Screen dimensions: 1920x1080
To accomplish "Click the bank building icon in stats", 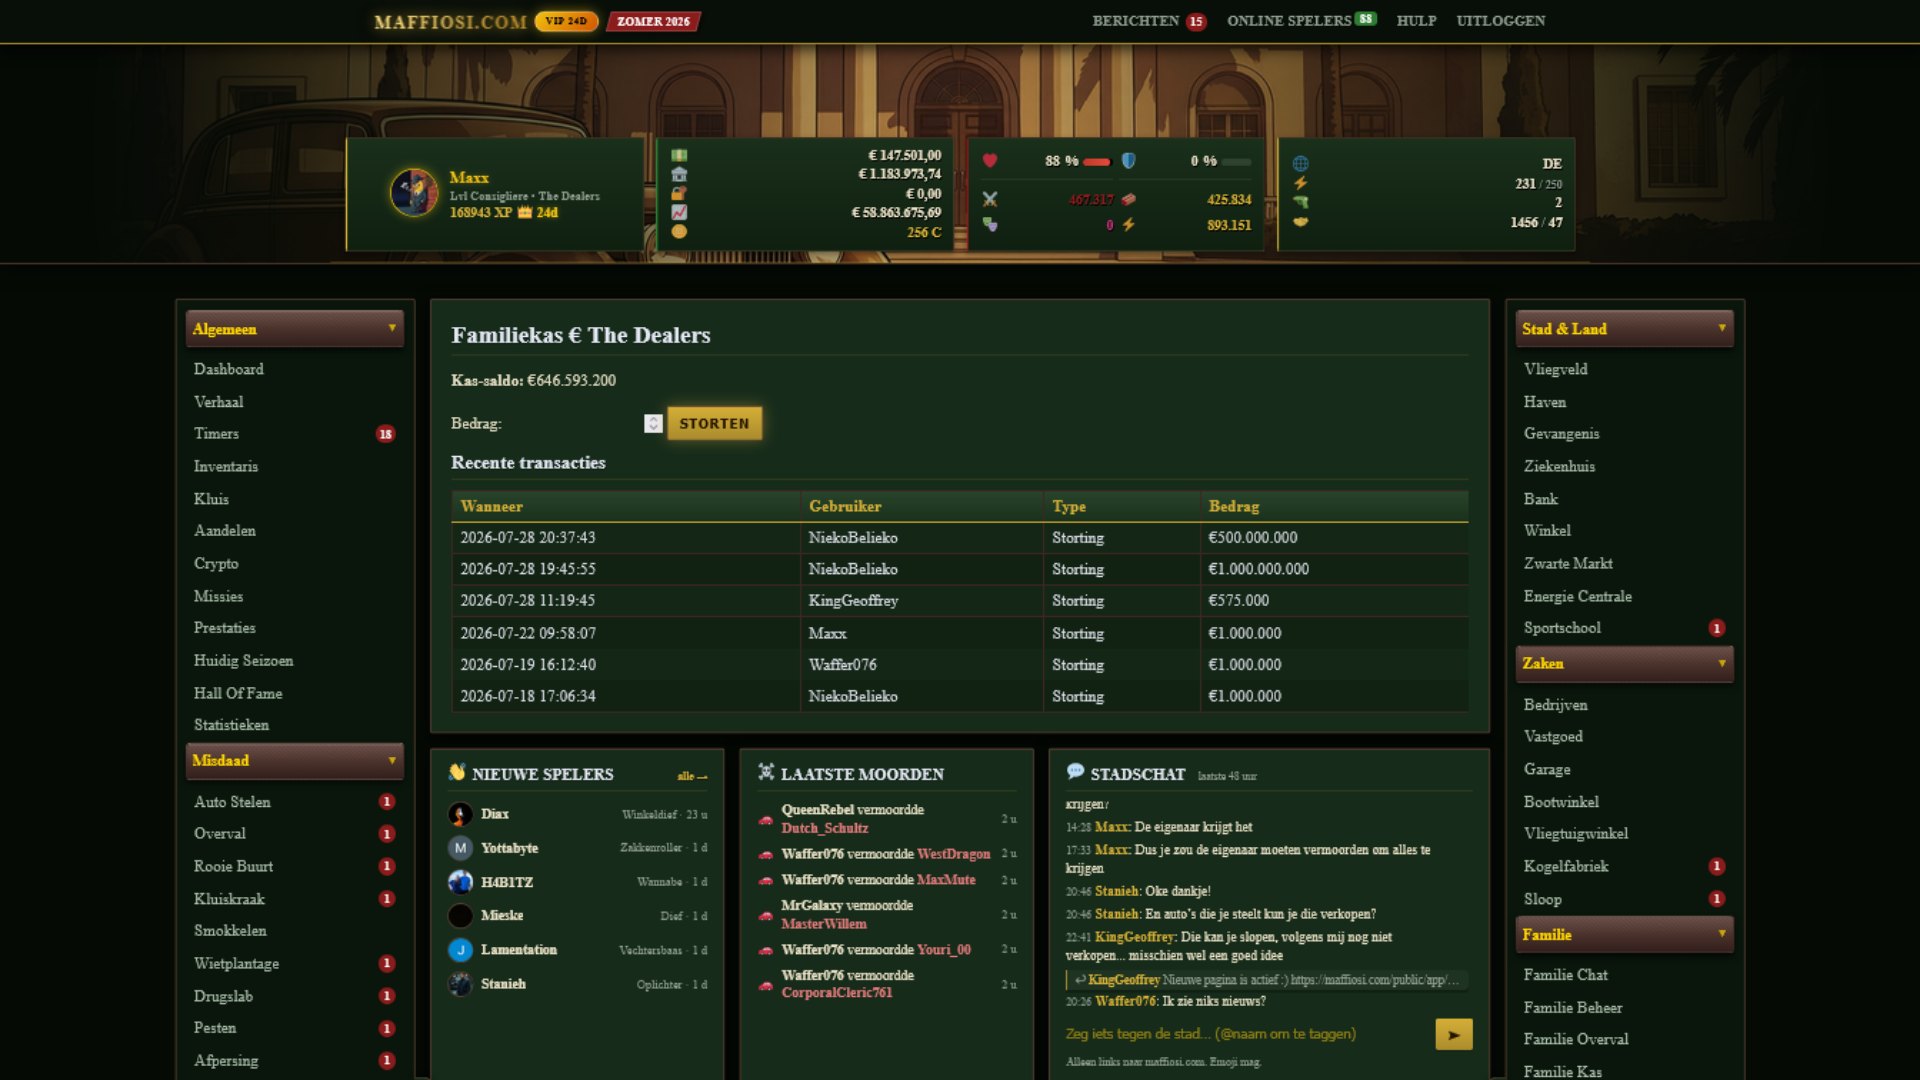I will click(679, 174).
